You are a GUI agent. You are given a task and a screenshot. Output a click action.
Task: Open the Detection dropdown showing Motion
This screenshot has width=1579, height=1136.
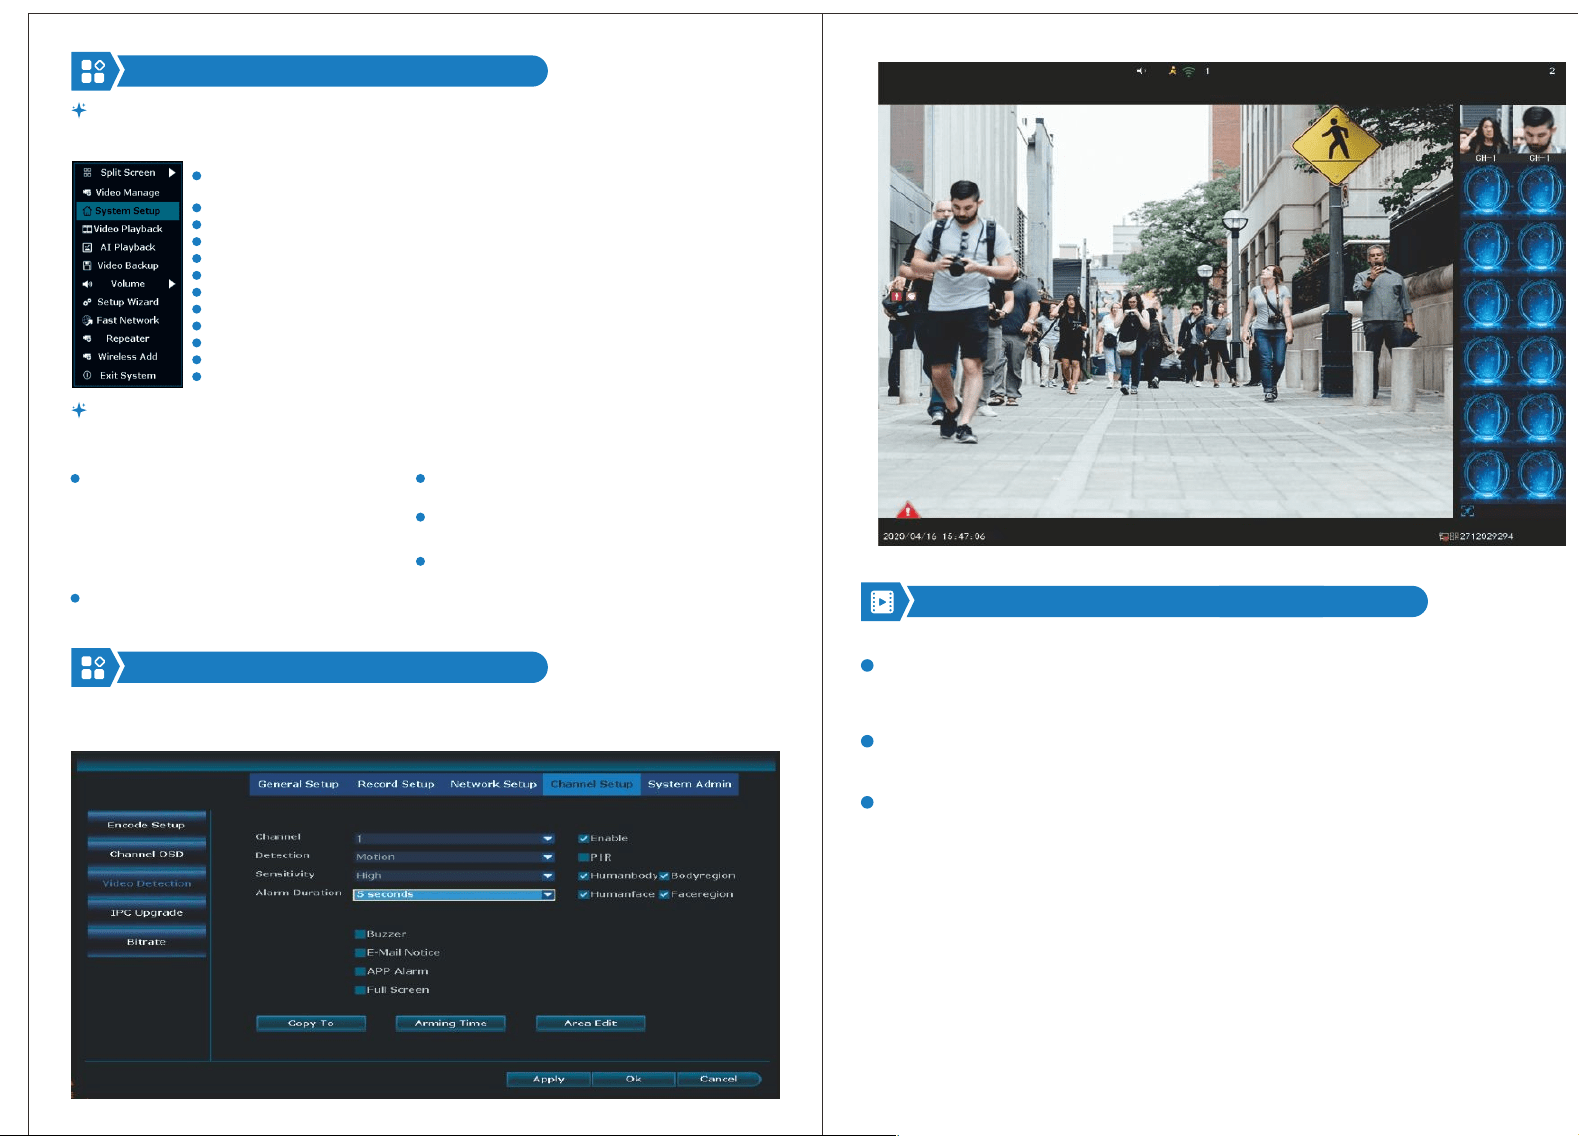pyautogui.click(x=454, y=857)
